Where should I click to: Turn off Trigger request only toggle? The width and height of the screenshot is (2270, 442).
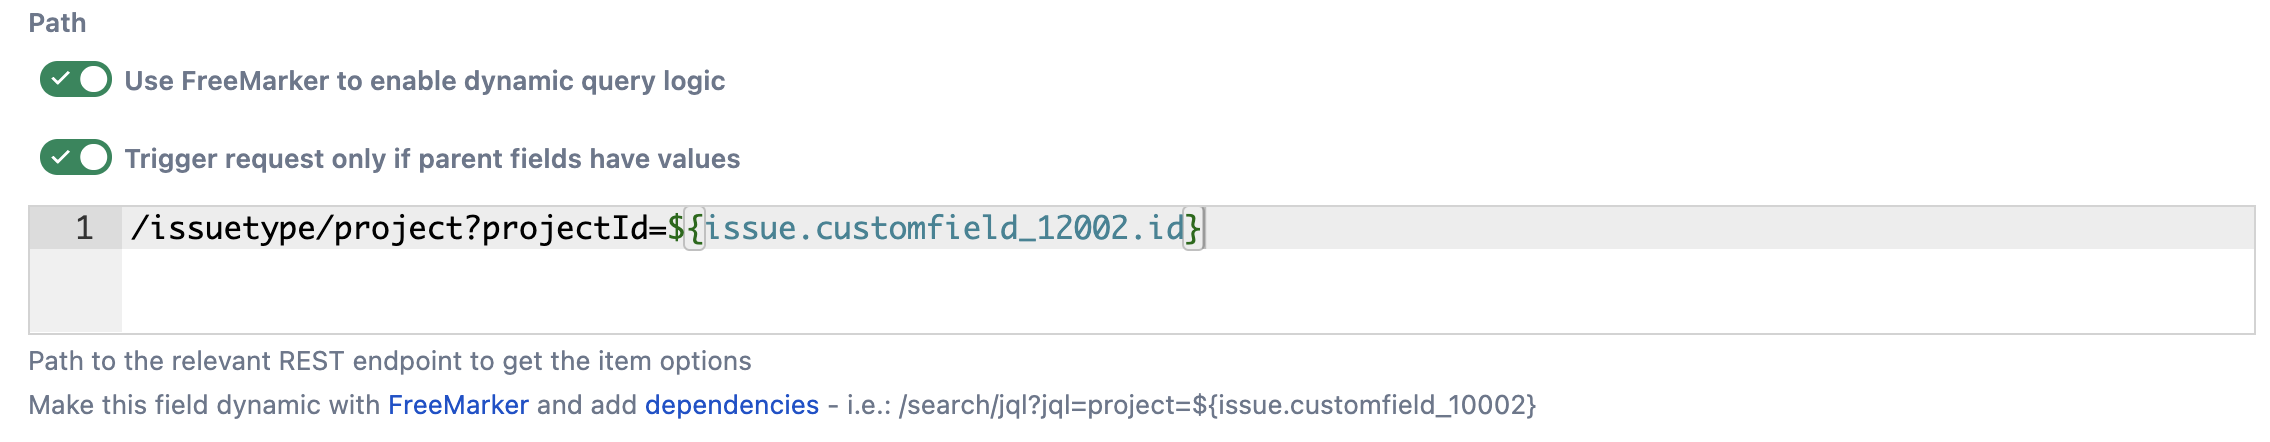pos(76,158)
